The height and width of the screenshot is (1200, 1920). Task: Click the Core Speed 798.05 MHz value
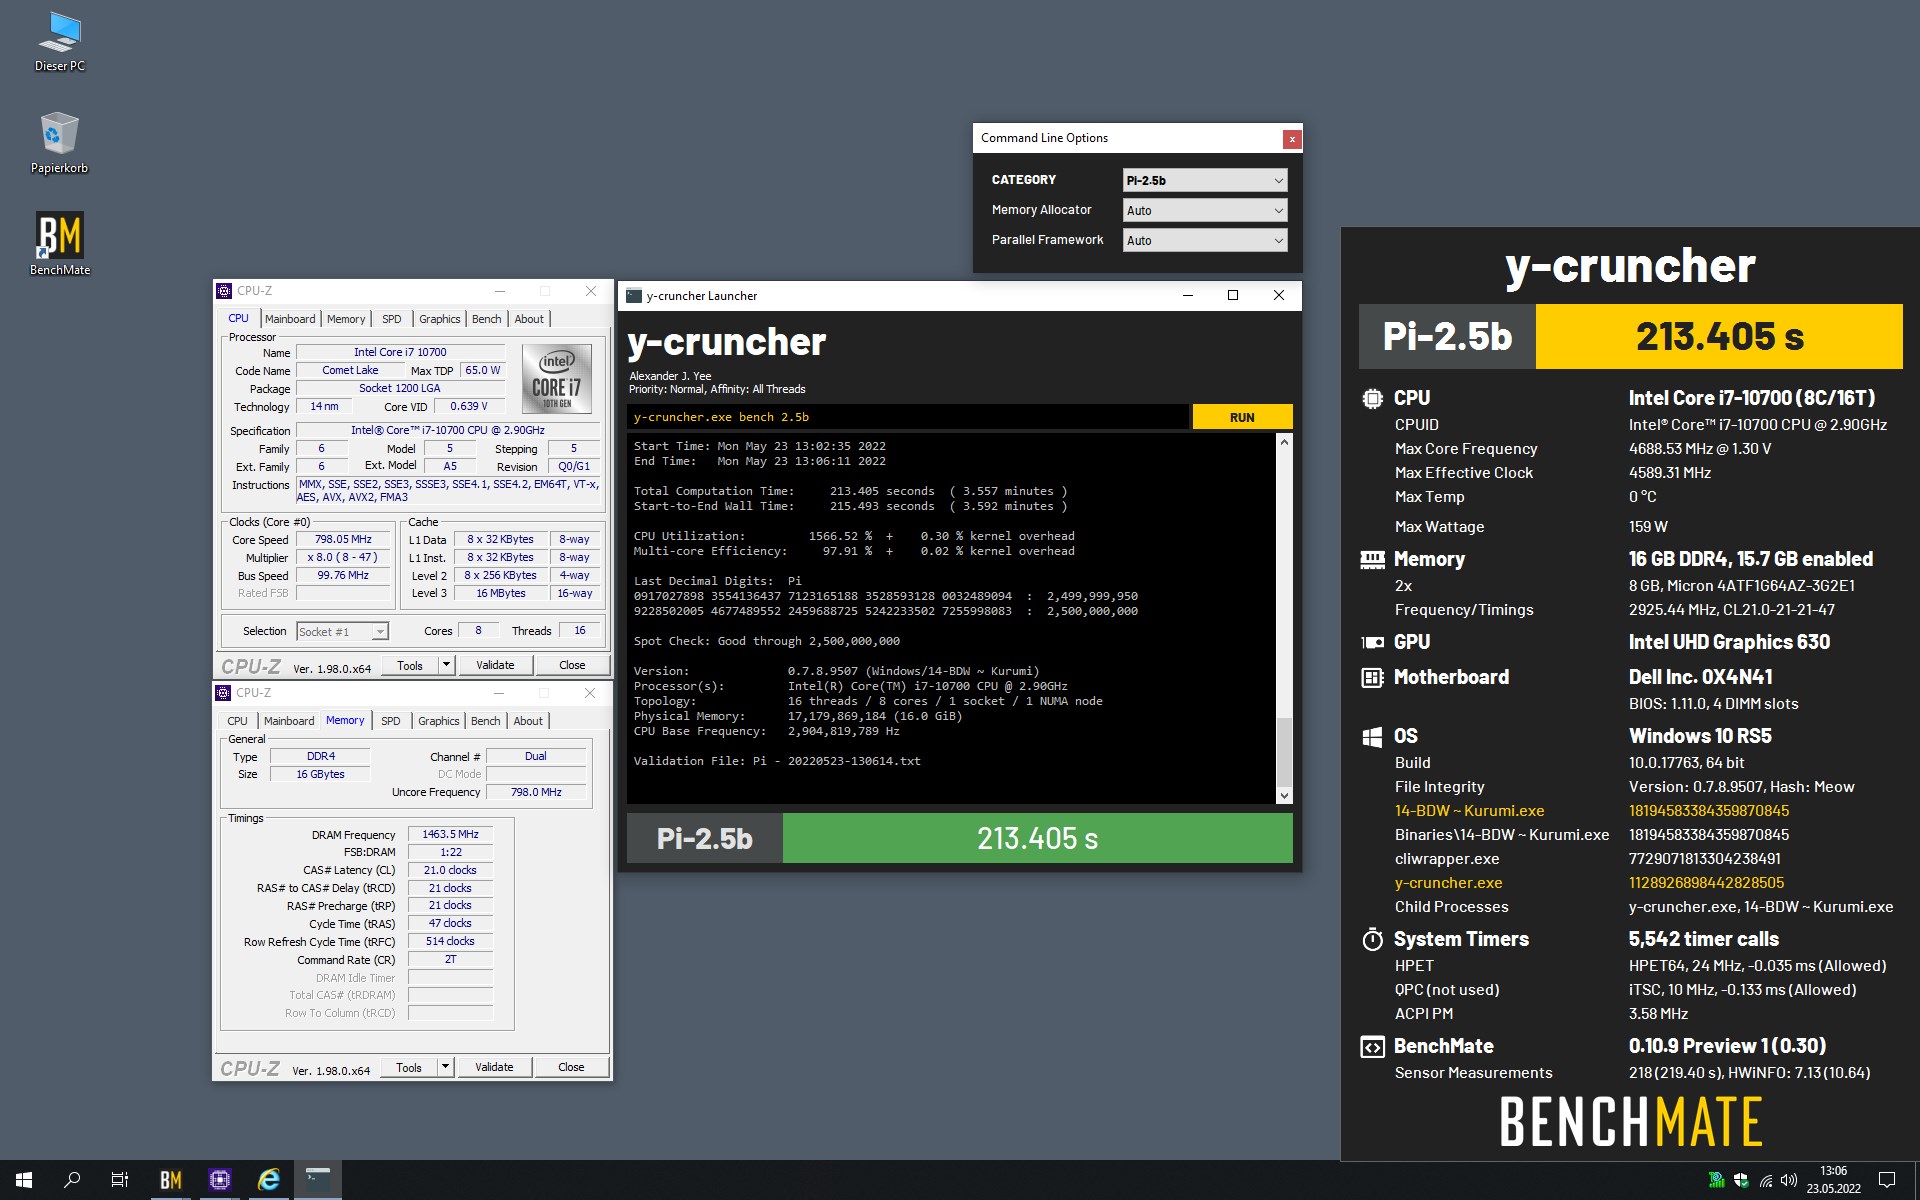343,540
